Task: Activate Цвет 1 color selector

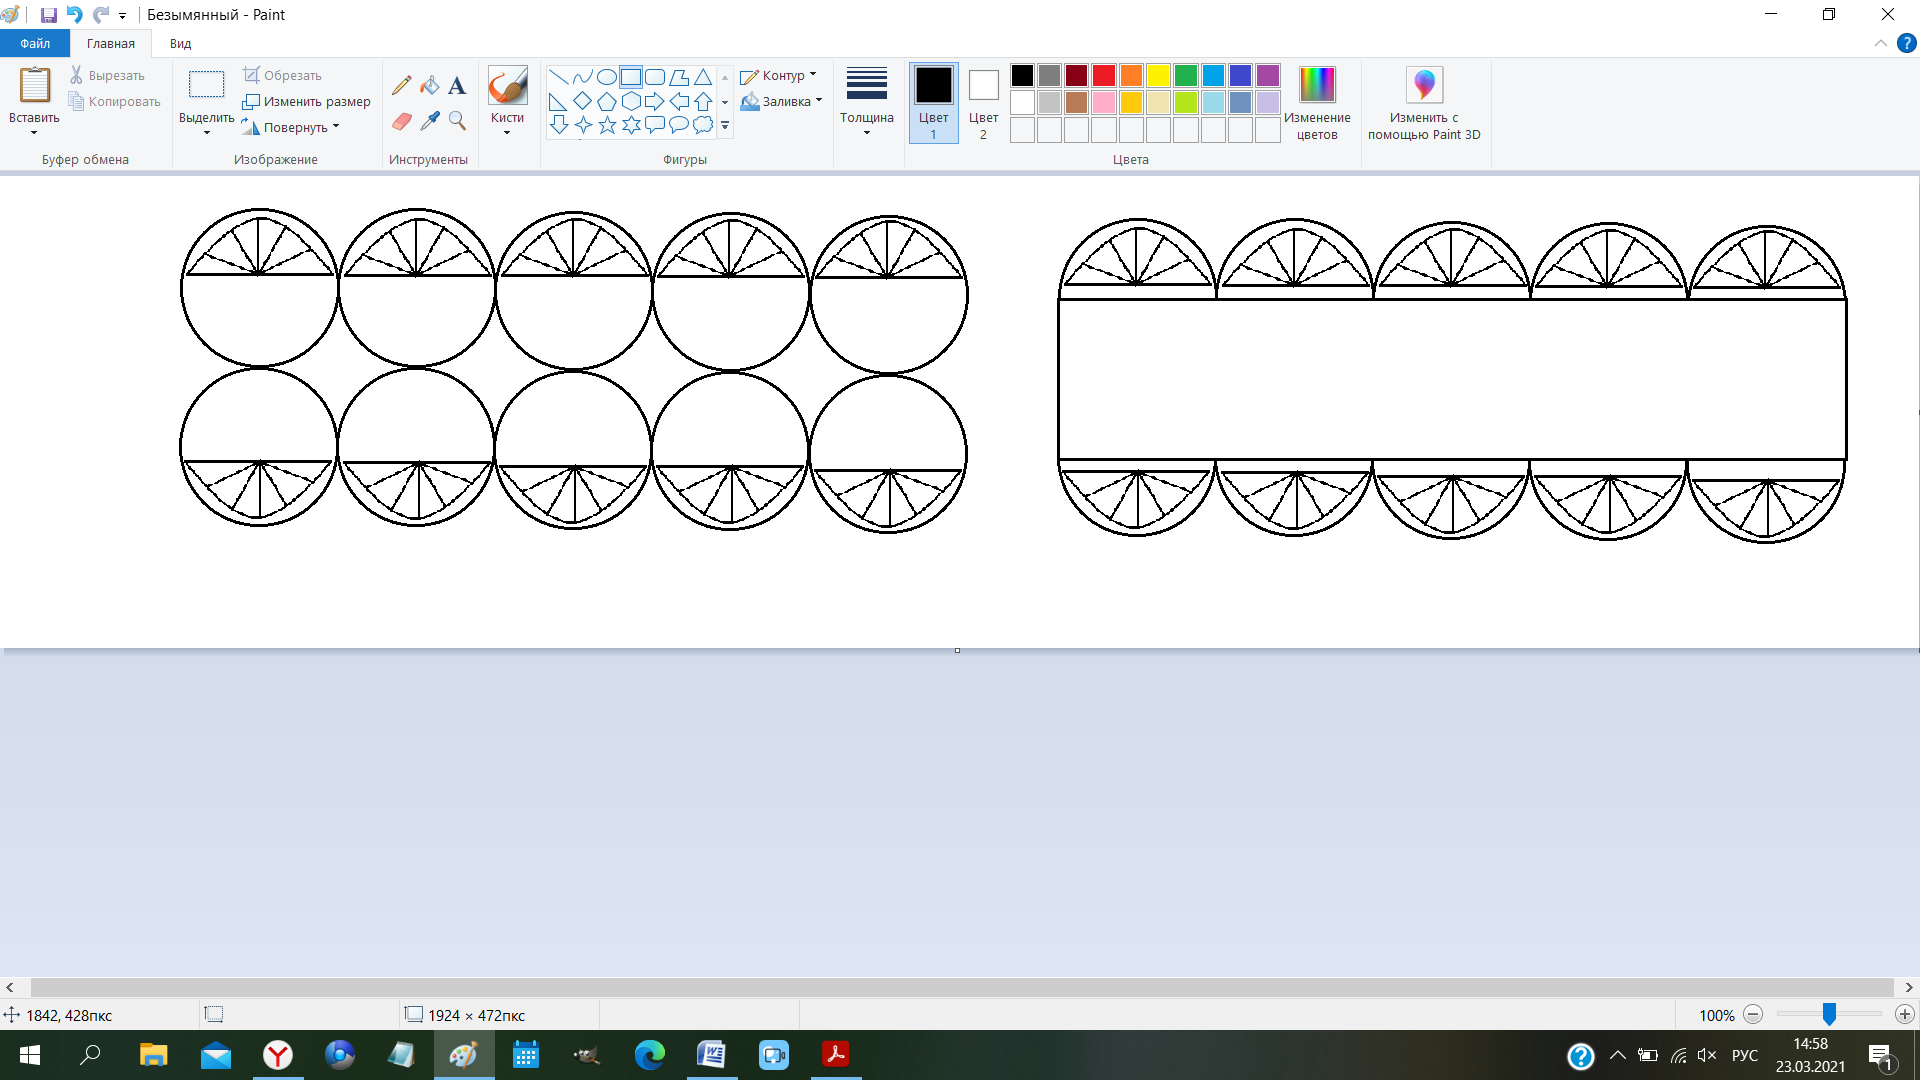Action: coord(933,102)
